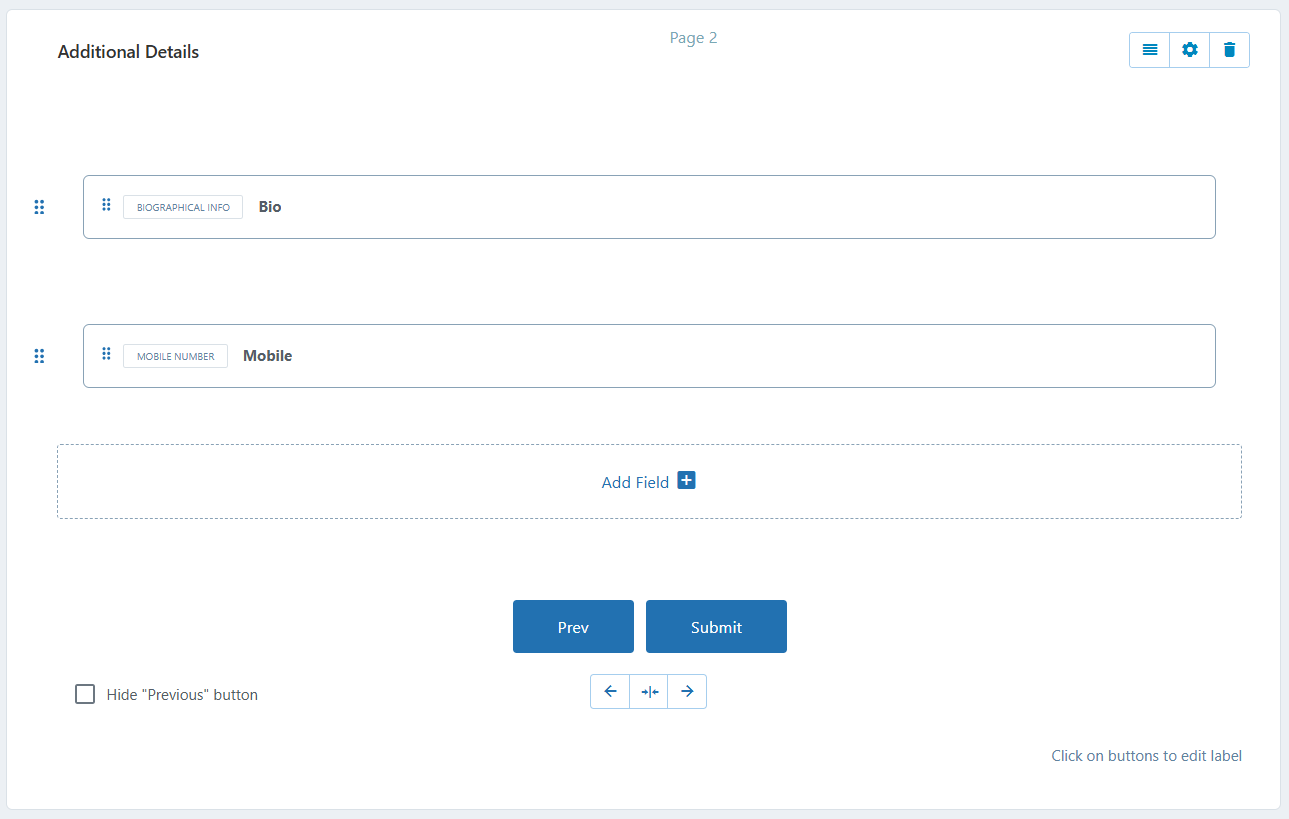Click the Submit button

[716, 627]
